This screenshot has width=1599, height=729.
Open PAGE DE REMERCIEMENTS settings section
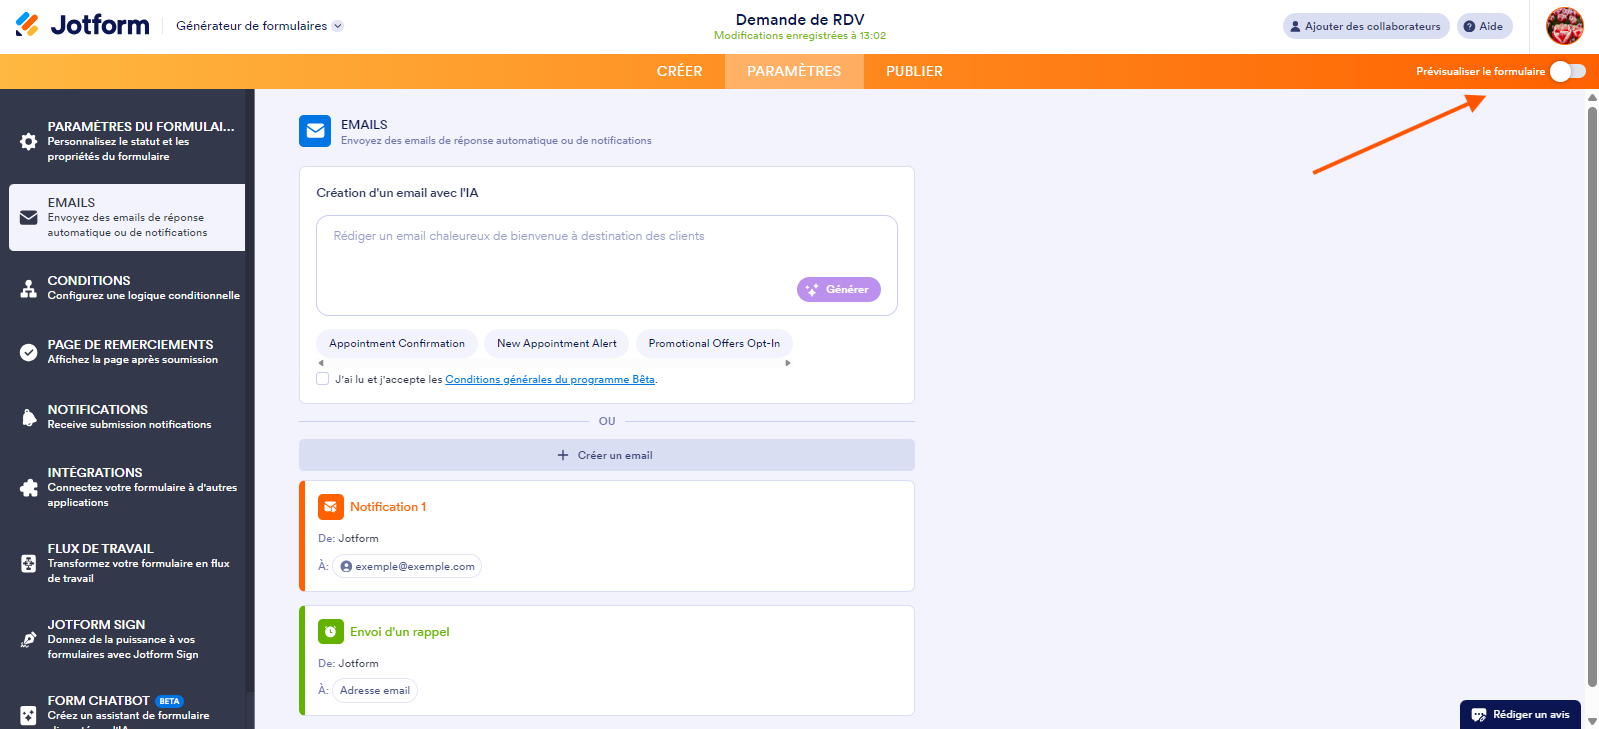127,352
